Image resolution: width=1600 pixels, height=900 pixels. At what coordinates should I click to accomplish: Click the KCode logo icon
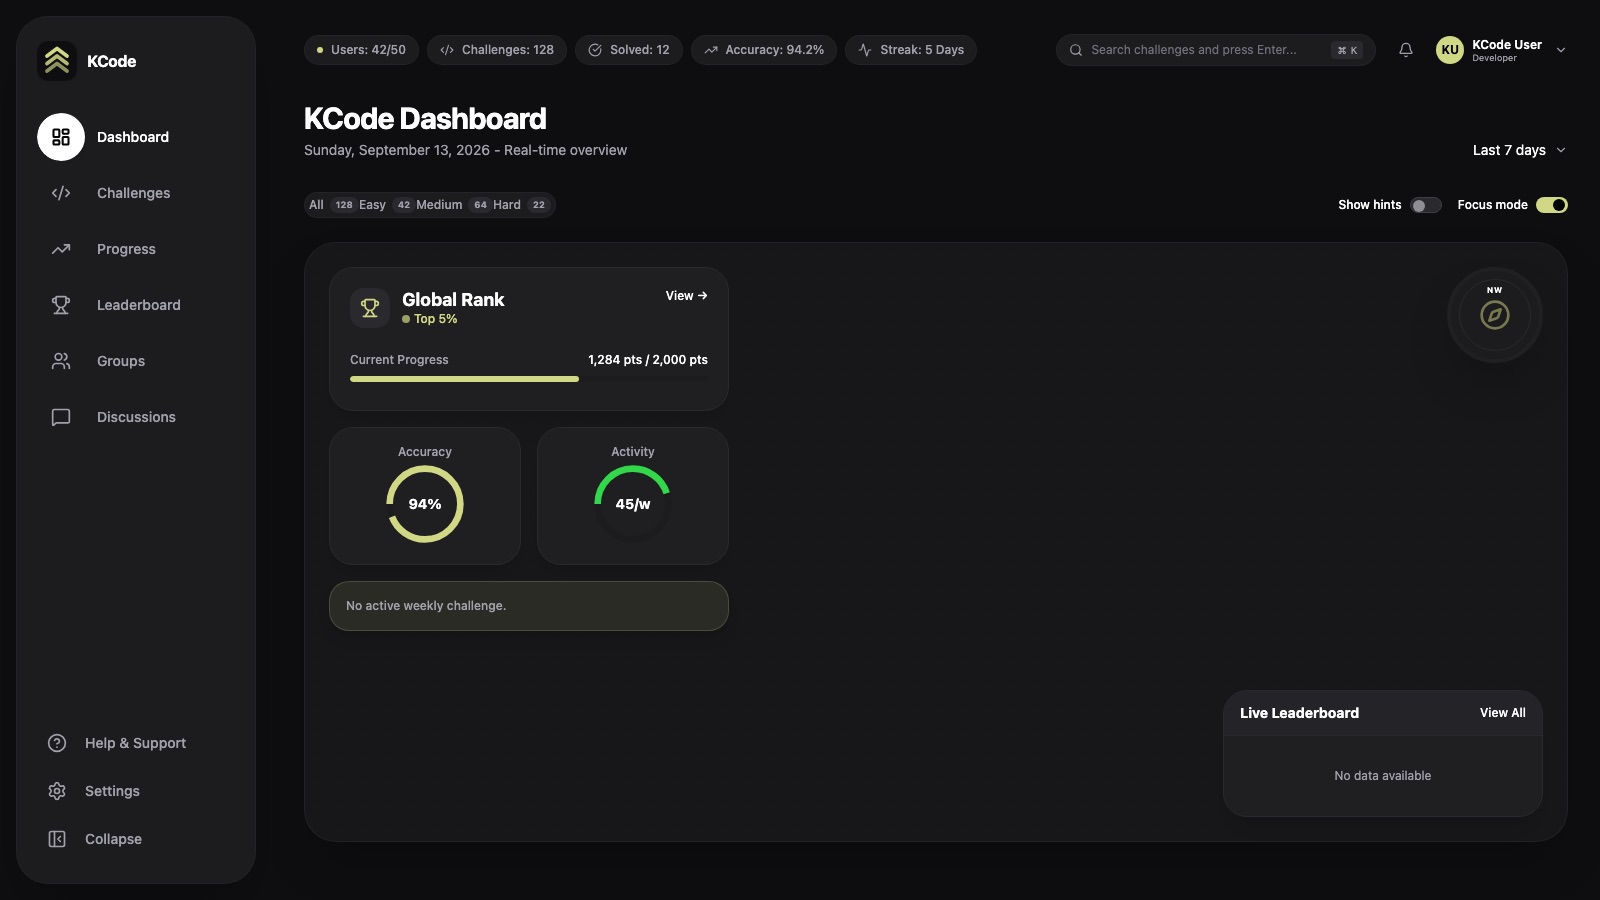click(x=57, y=61)
